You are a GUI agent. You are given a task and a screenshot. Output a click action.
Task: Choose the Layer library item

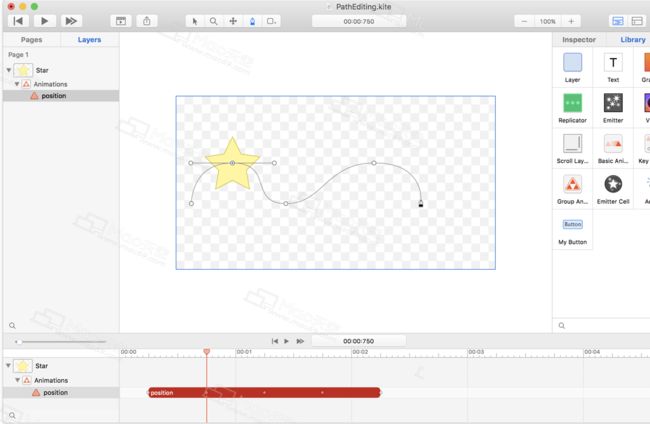coord(572,68)
